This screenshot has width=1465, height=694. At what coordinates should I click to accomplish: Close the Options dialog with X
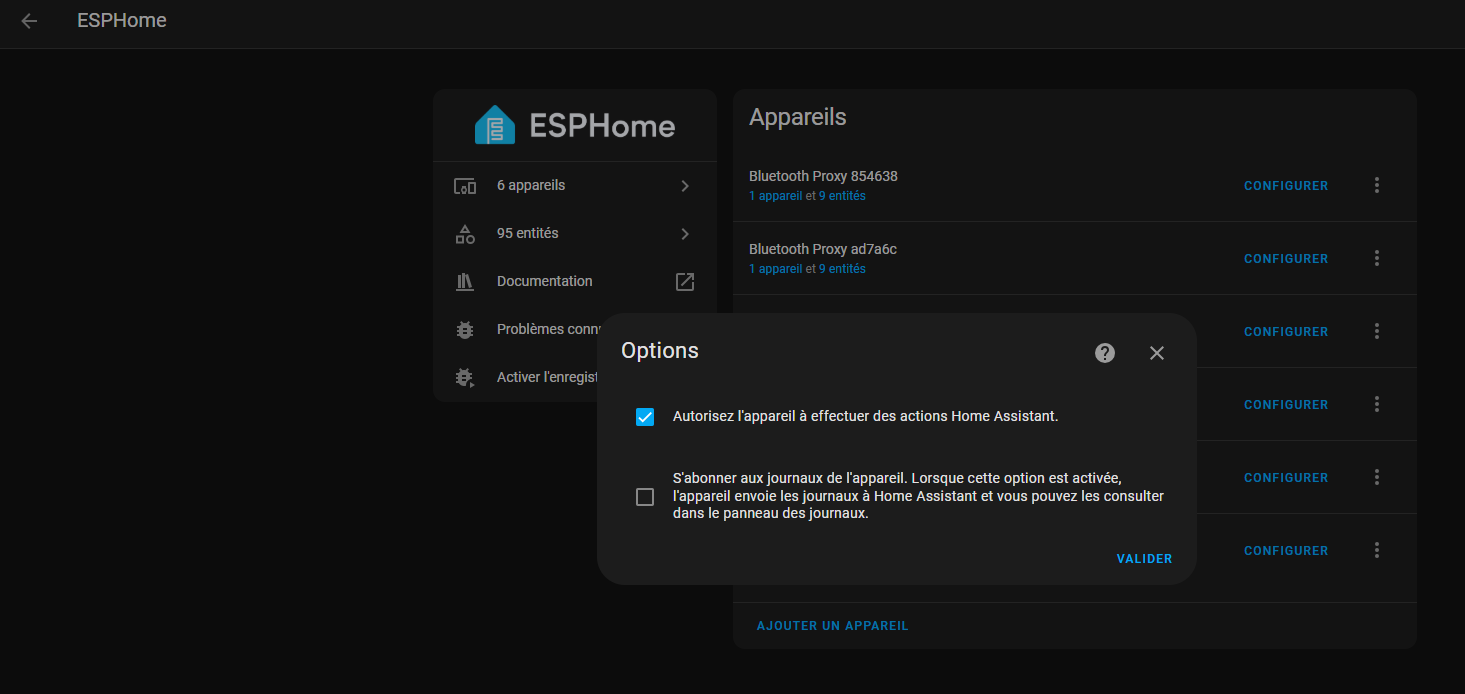[1157, 353]
